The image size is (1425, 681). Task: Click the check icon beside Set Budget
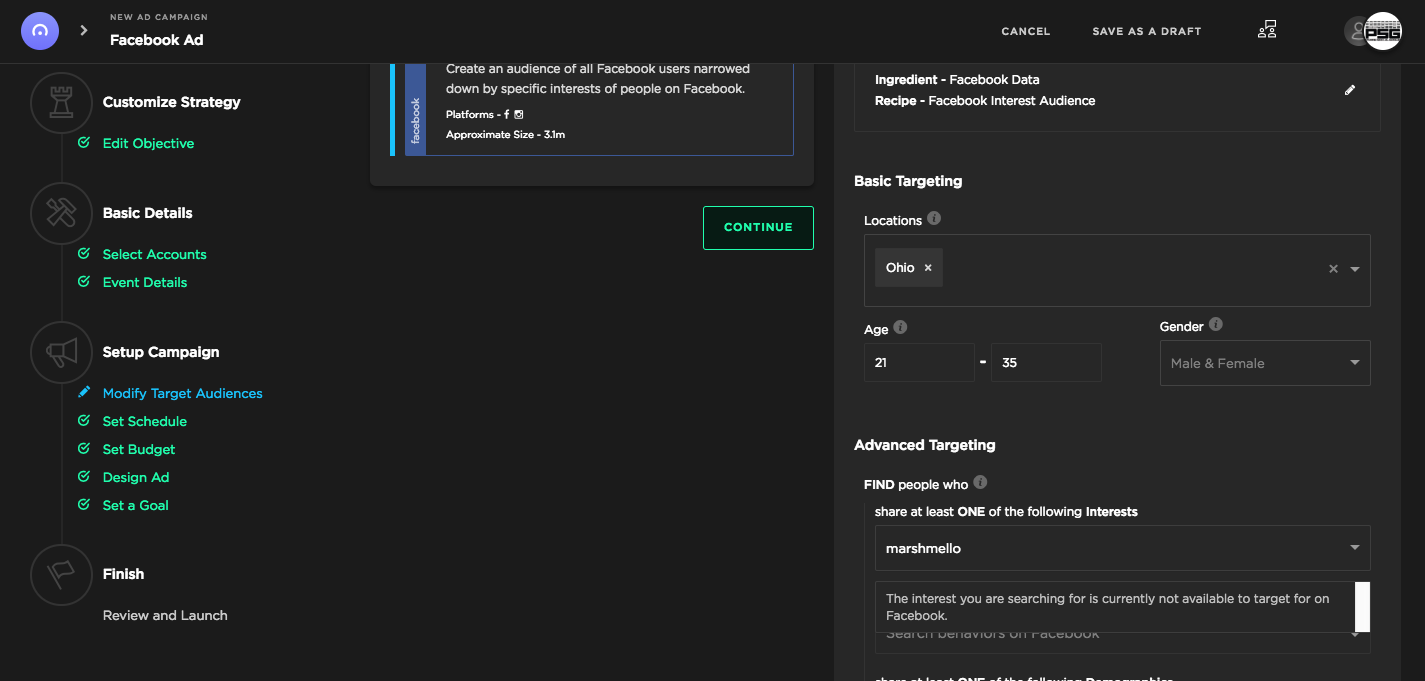coord(84,449)
